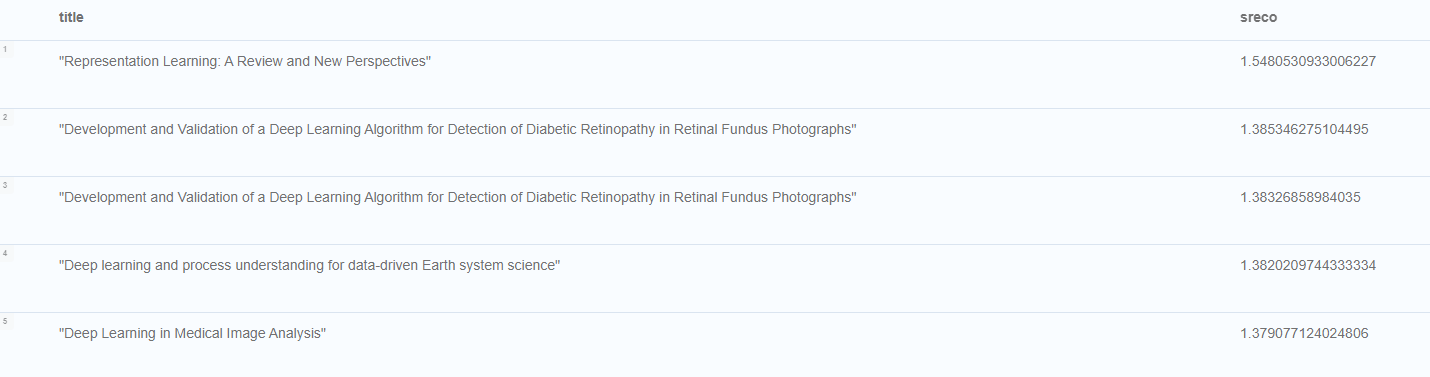This screenshot has width=1430, height=377.
Task: Select Diabetic Retinopathy title in row 2
Action: click(x=458, y=130)
